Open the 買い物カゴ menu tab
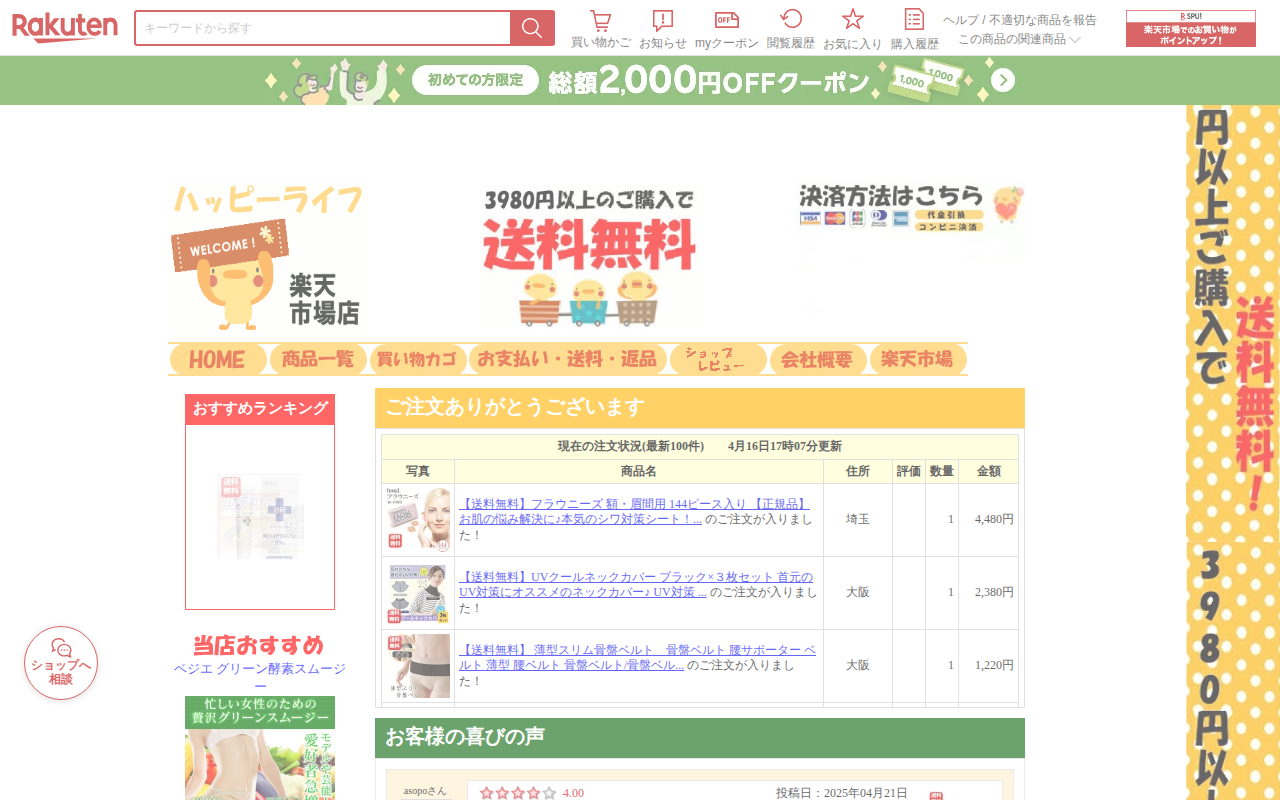The width and height of the screenshot is (1280, 800). 418,359
